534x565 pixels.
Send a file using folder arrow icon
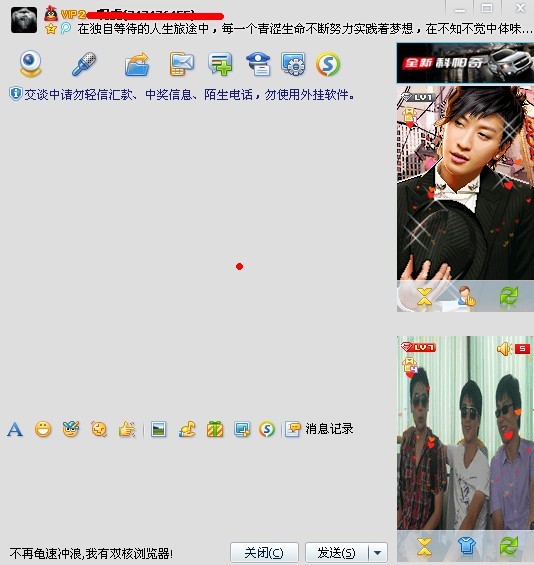137,64
